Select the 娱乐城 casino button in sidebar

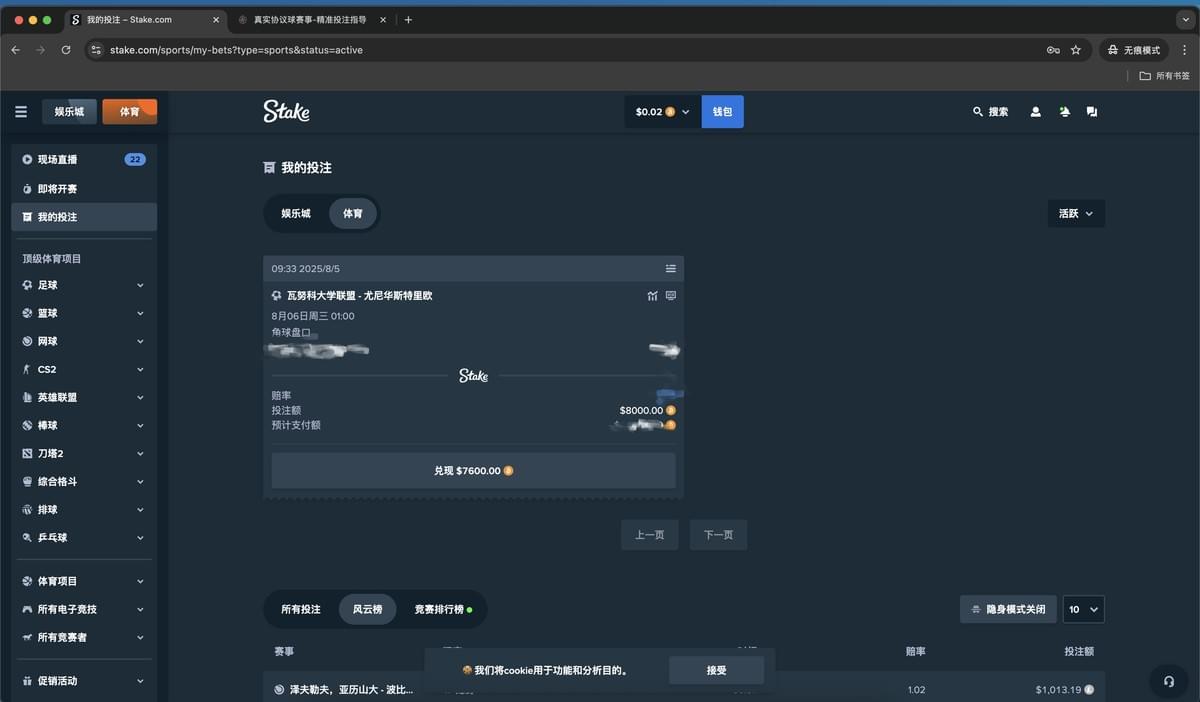click(70, 112)
